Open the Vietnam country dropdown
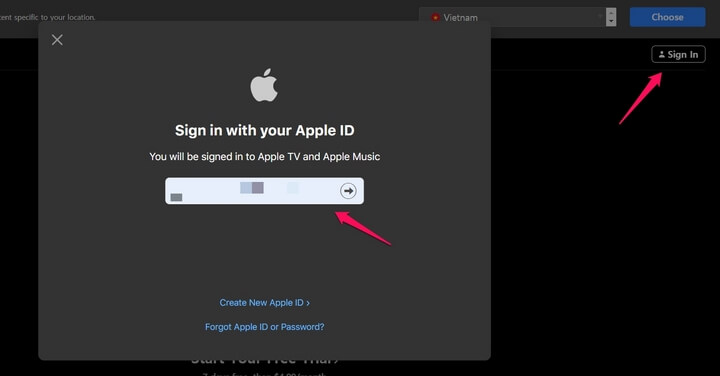 pyautogui.click(x=518, y=17)
